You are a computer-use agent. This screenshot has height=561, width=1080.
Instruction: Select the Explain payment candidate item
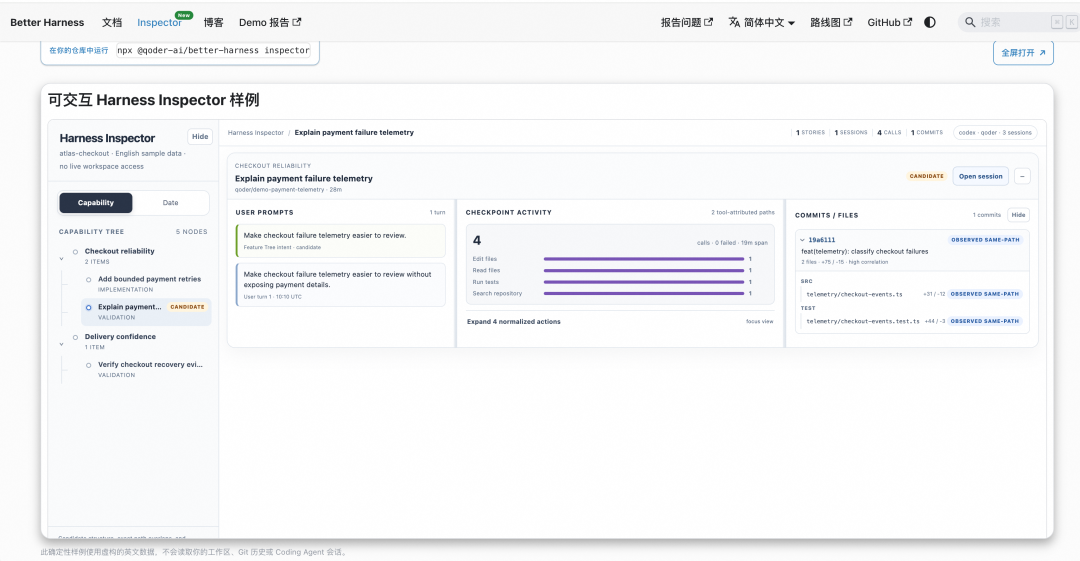click(x=146, y=312)
